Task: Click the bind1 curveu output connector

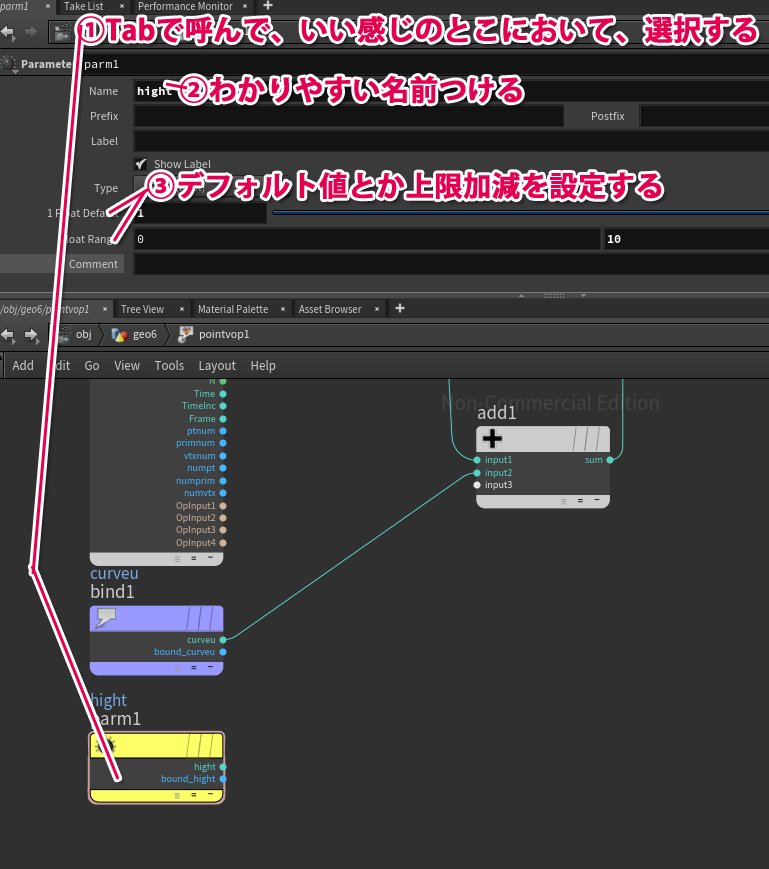Action: (x=223, y=640)
